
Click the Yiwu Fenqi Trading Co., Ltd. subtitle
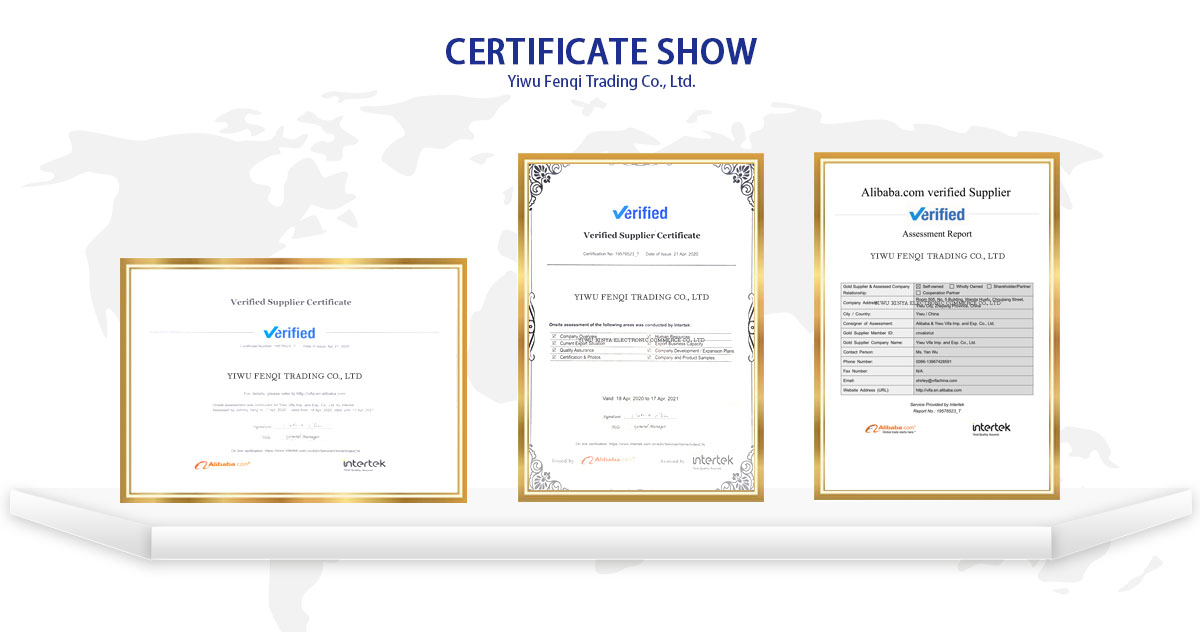pos(601,81)
